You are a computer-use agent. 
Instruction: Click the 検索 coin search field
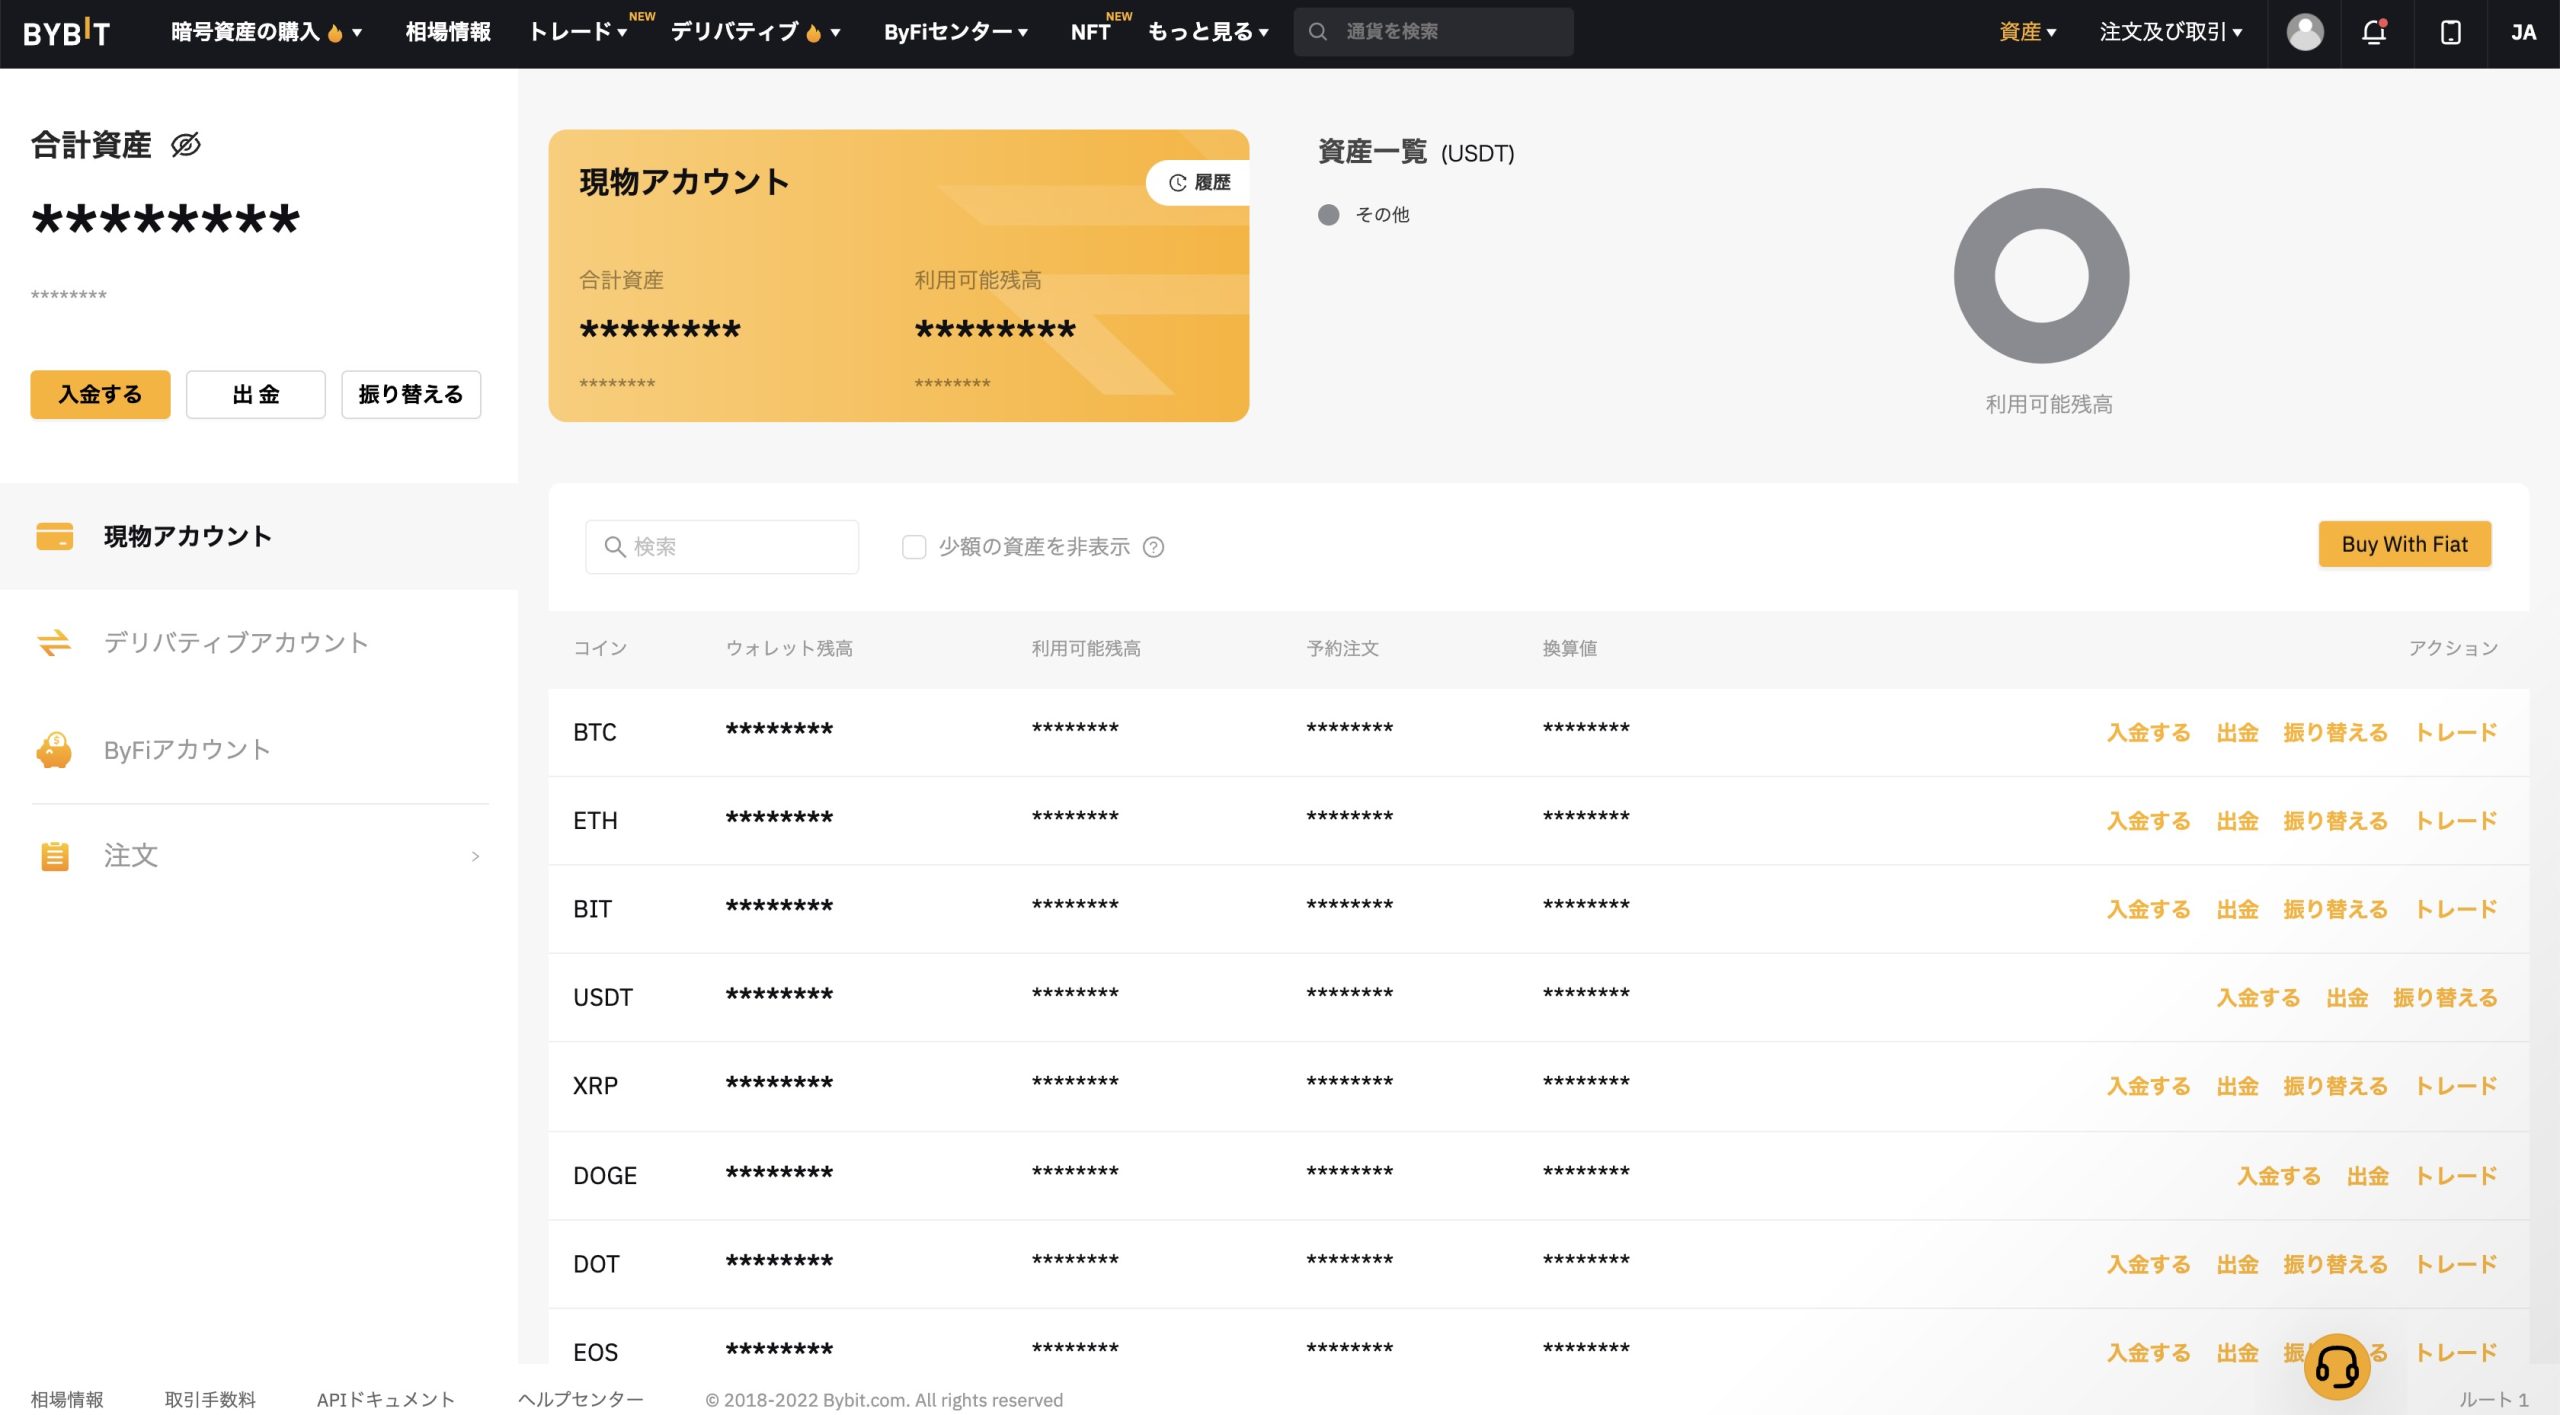coord(722,547)
